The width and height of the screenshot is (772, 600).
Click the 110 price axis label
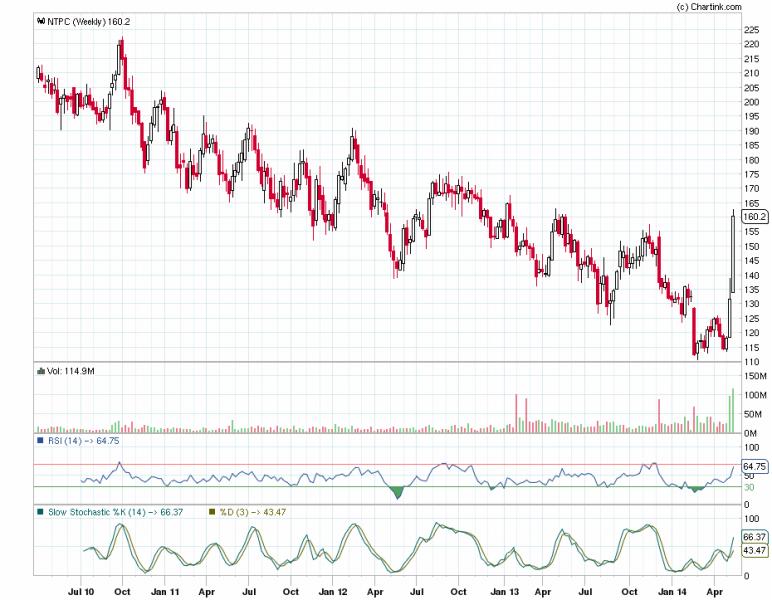tap(751, 362)
